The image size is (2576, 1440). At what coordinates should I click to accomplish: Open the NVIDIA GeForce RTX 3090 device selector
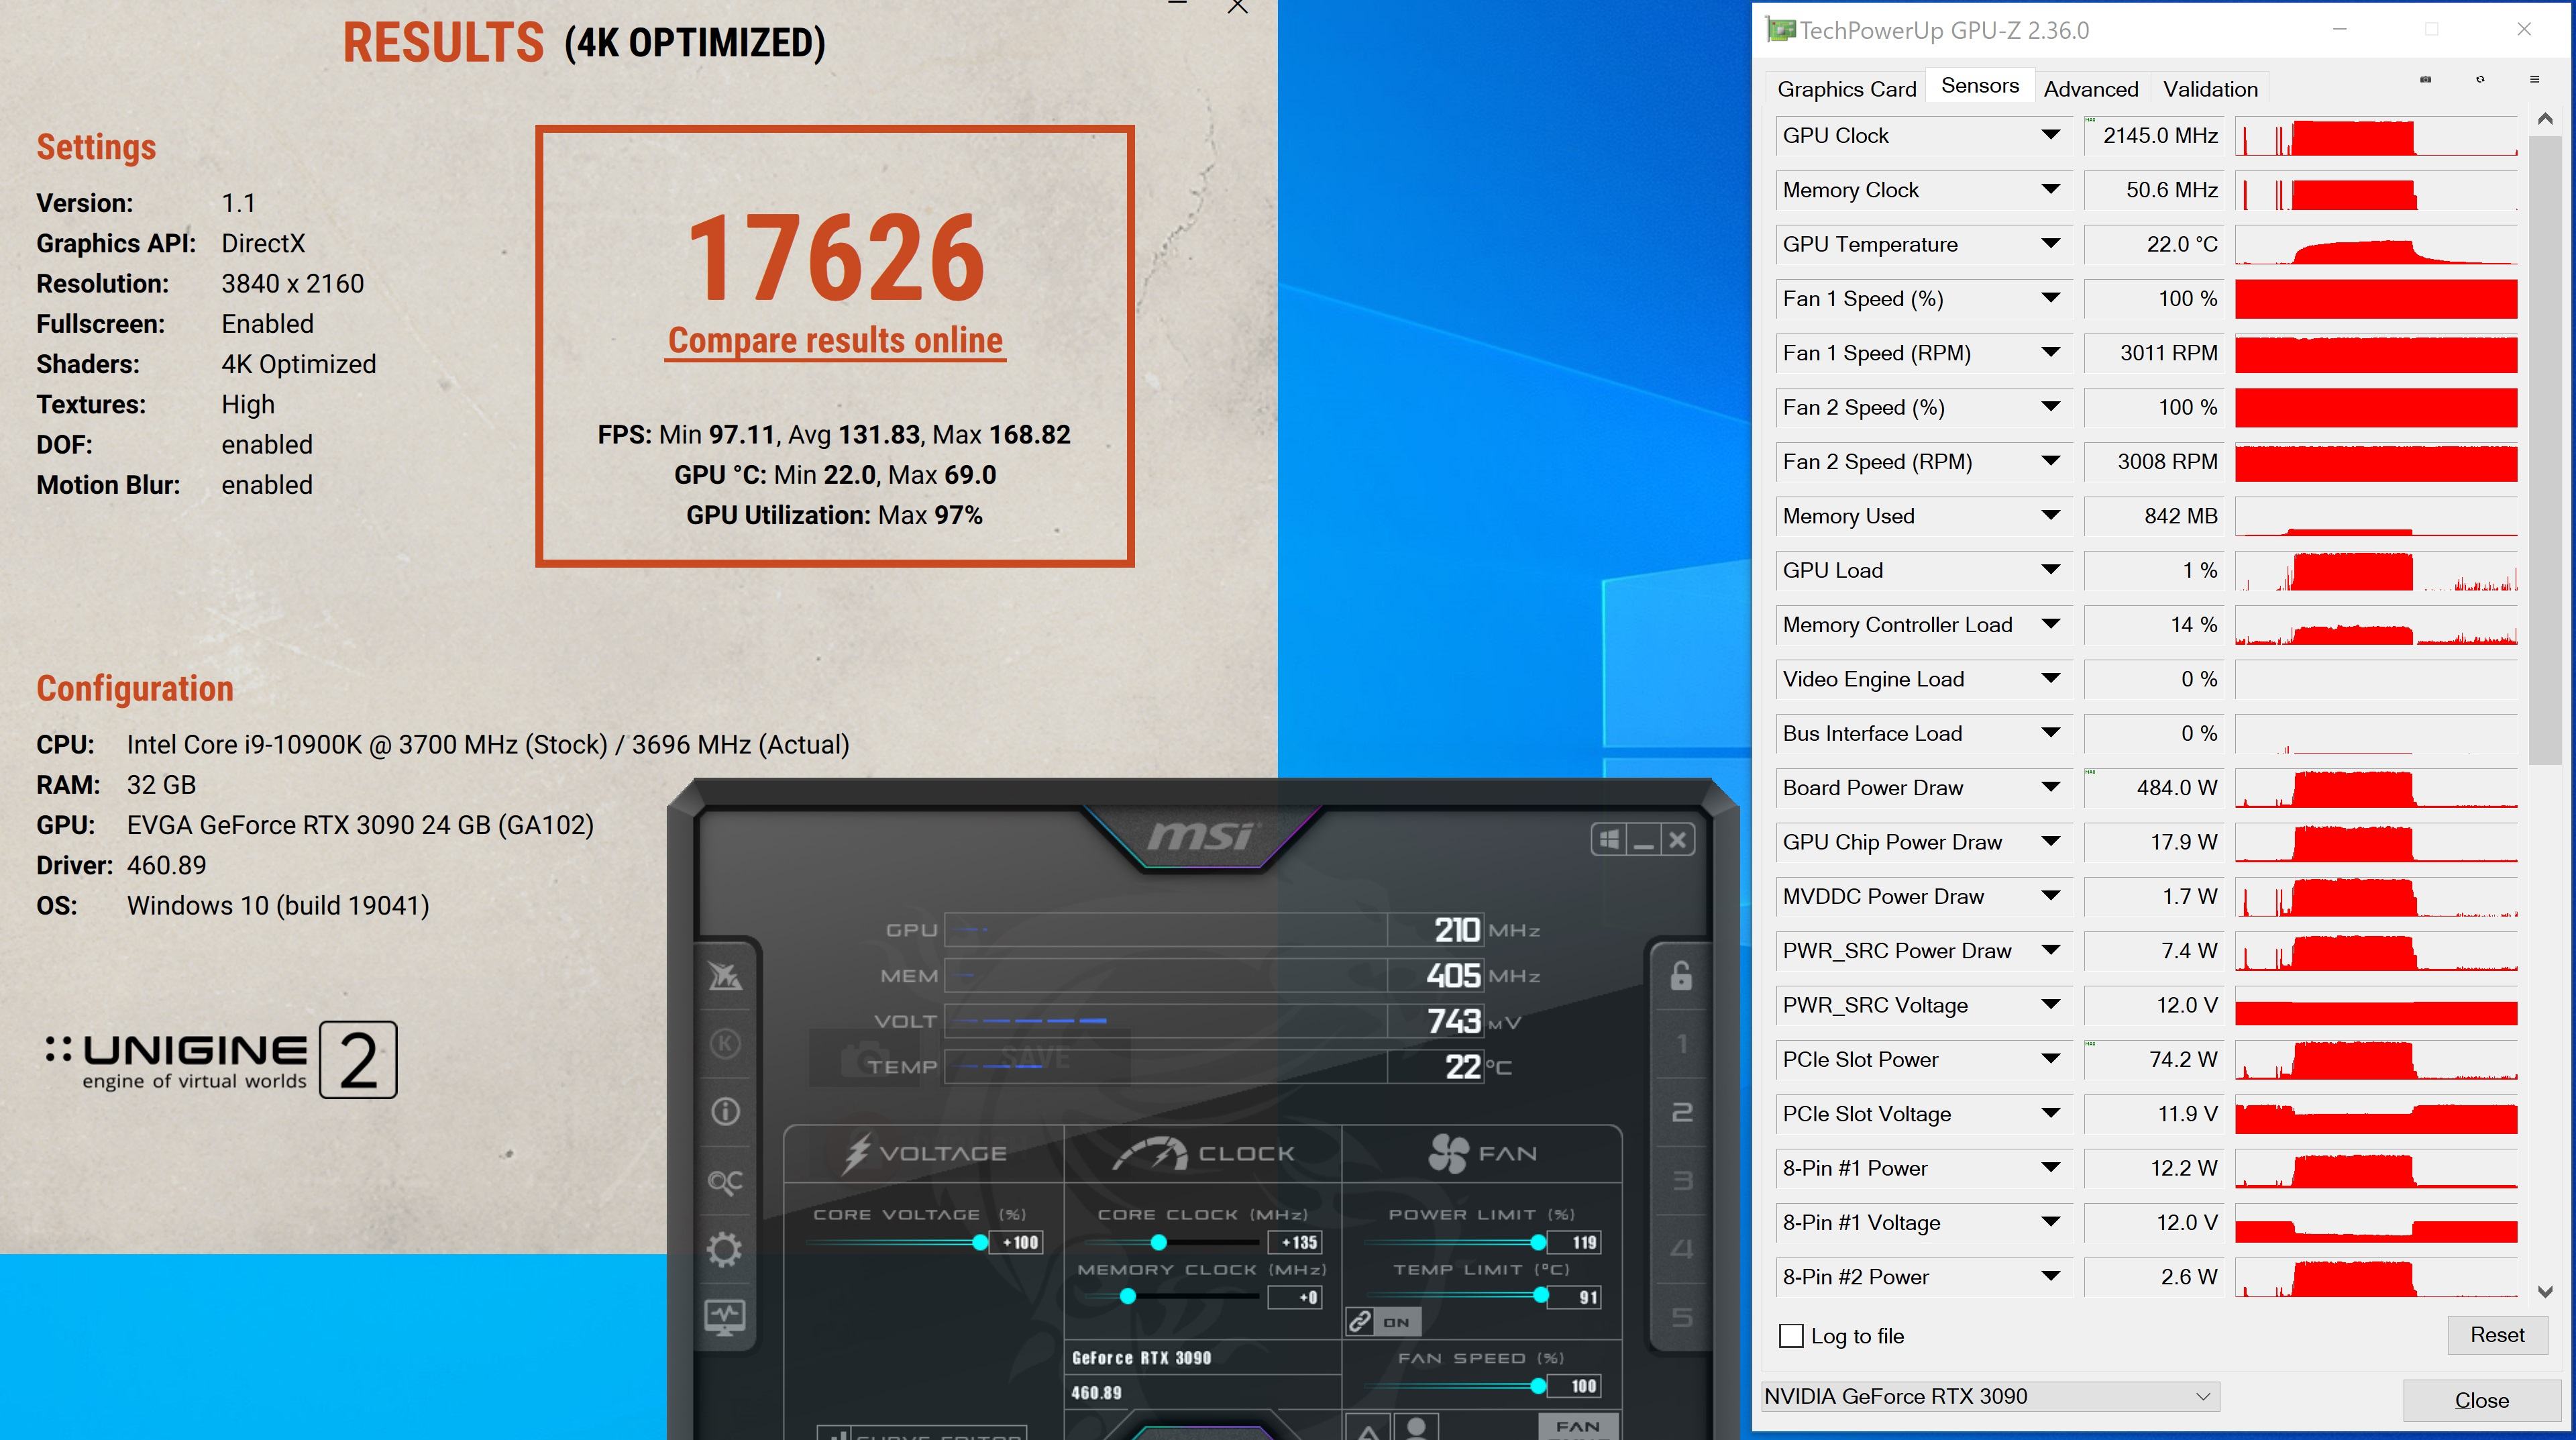(1989, 1396)
